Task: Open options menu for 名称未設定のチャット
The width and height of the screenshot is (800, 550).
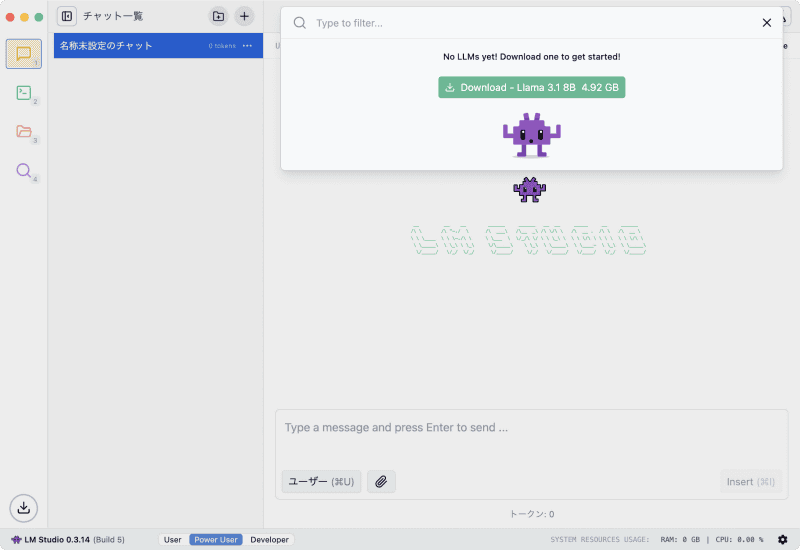Action: click(x=247, y=46)
